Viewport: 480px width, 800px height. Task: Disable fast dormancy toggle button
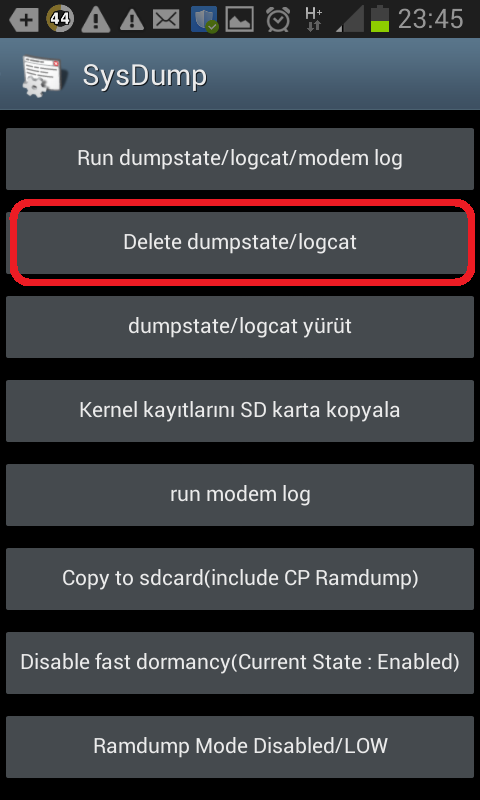coord(240,663)
